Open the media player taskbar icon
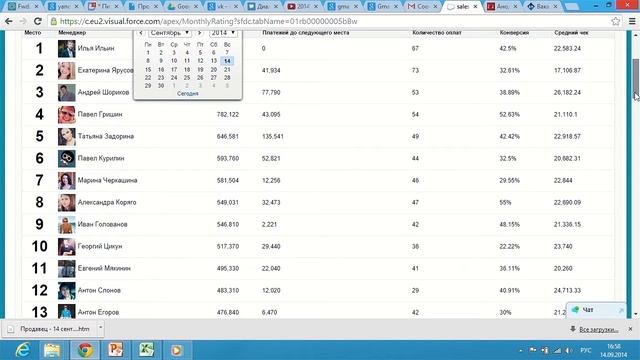The image size is (640, 360). tap(176, 350)
